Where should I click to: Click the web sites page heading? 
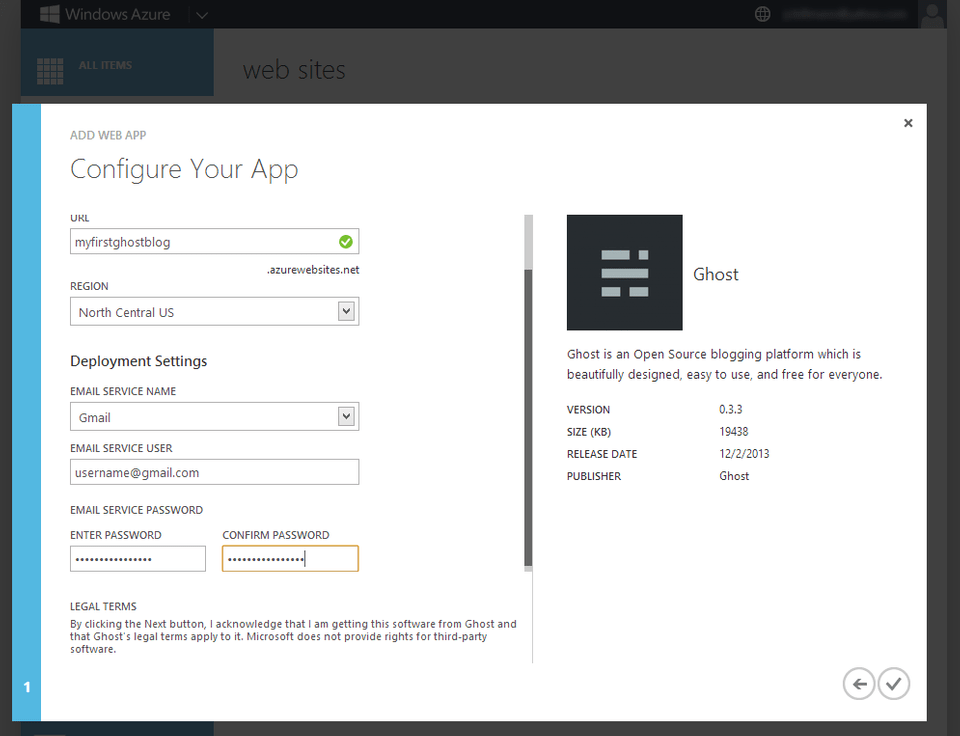coord(294,70)
